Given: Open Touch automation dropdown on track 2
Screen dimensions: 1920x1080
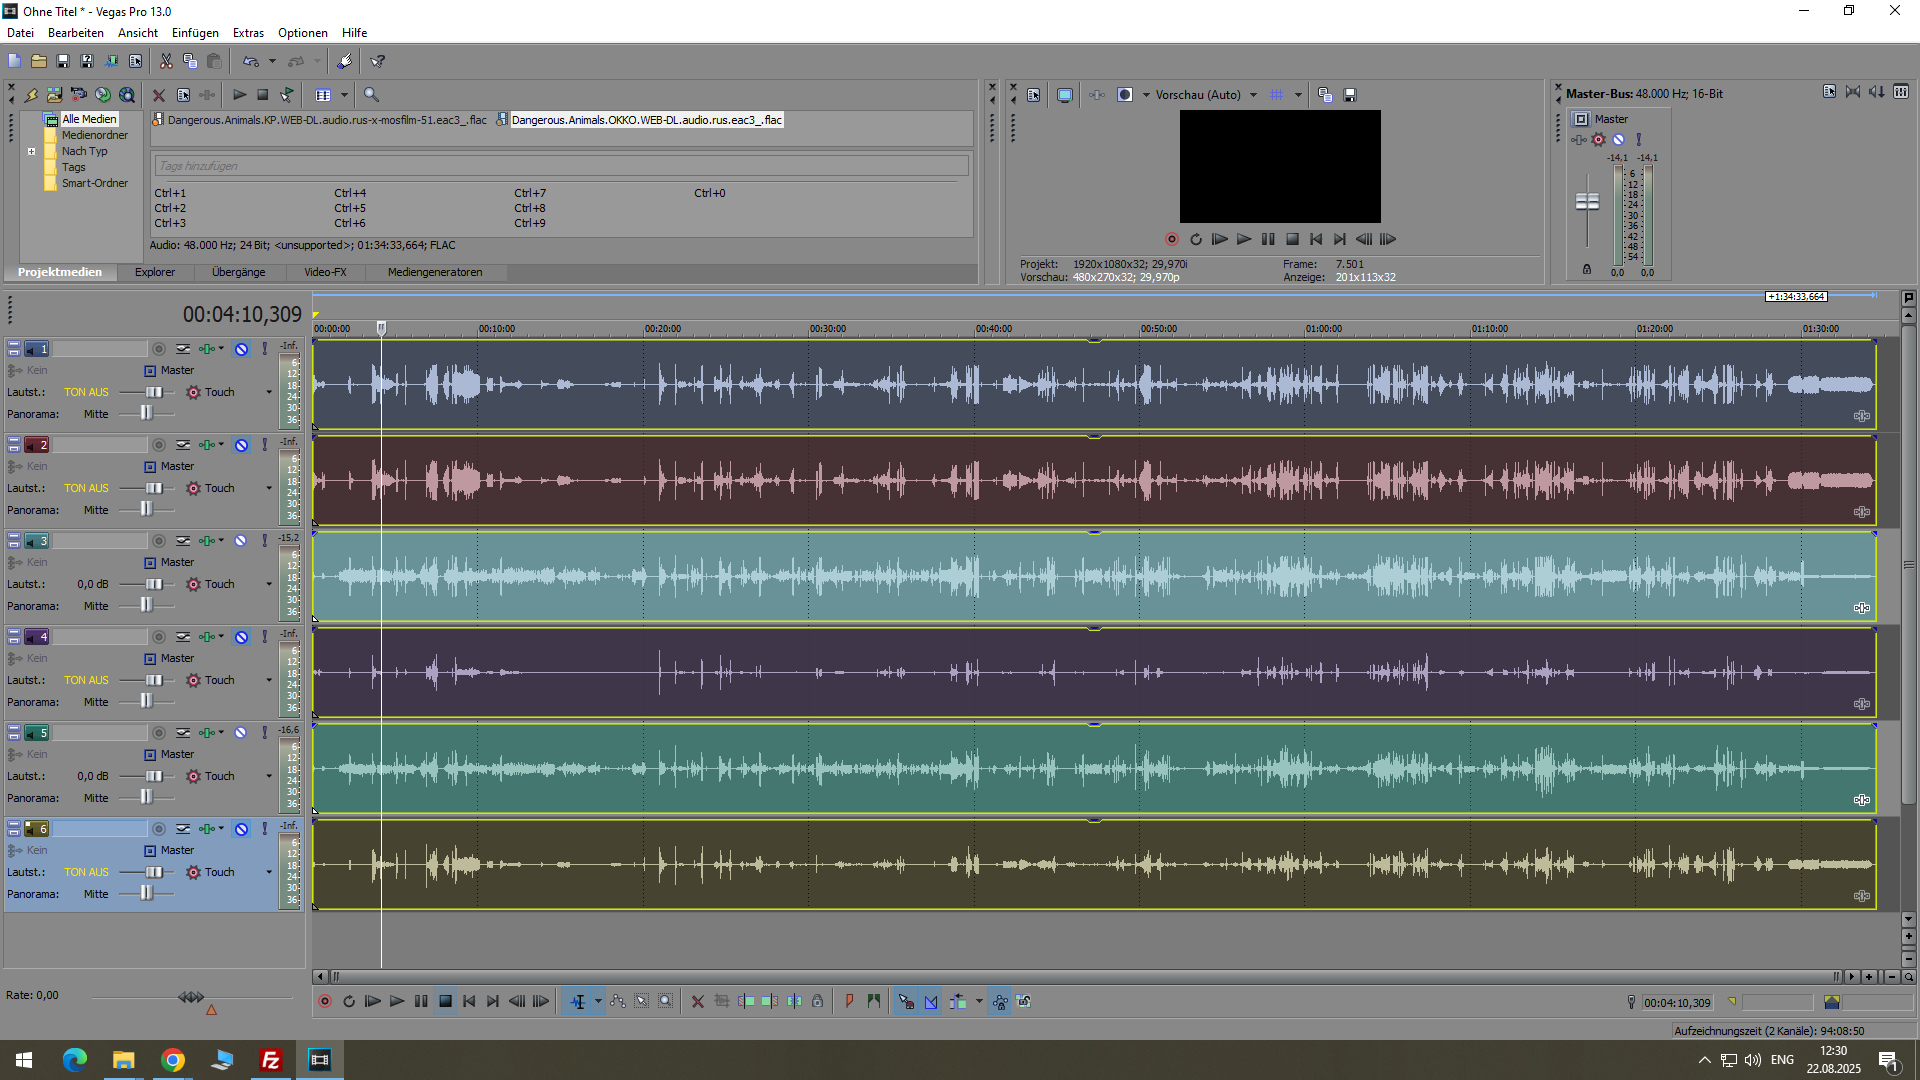Looking at the screenshot, I should coord(268,489).
